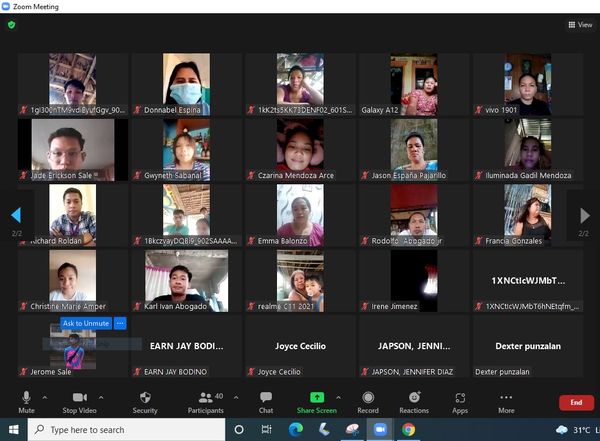600x441 pixels.
Task: Mute the microphone in Zoom toolbar
Action: (x=26, y=401)
